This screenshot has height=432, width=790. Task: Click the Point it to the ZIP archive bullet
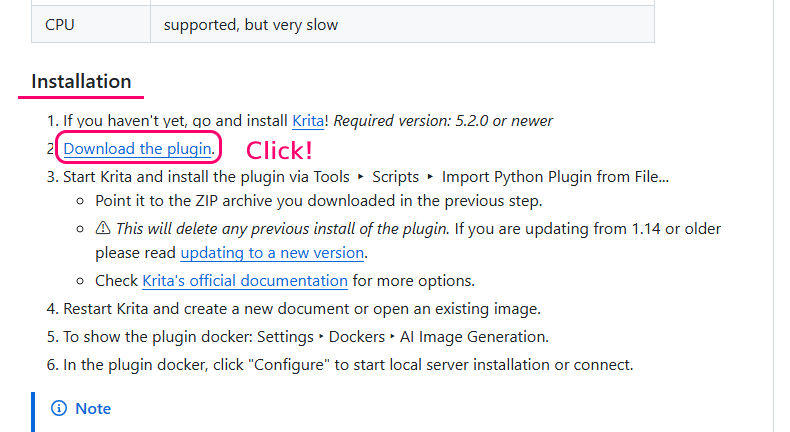tap(318, 201)
